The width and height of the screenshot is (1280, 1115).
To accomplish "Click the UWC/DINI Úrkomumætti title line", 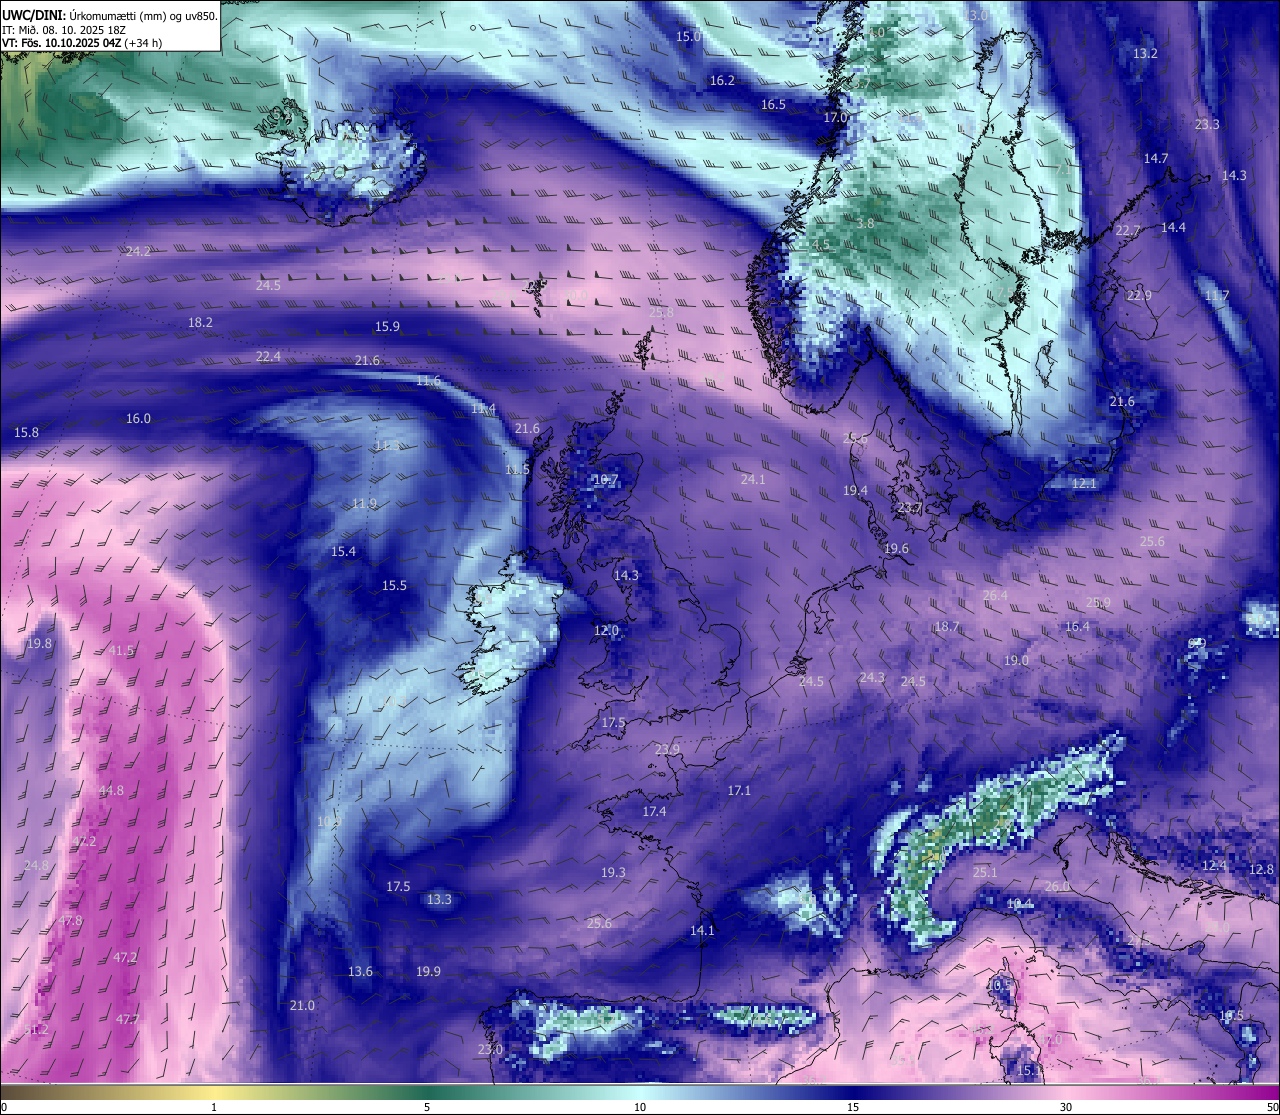I will click(110, 15).
